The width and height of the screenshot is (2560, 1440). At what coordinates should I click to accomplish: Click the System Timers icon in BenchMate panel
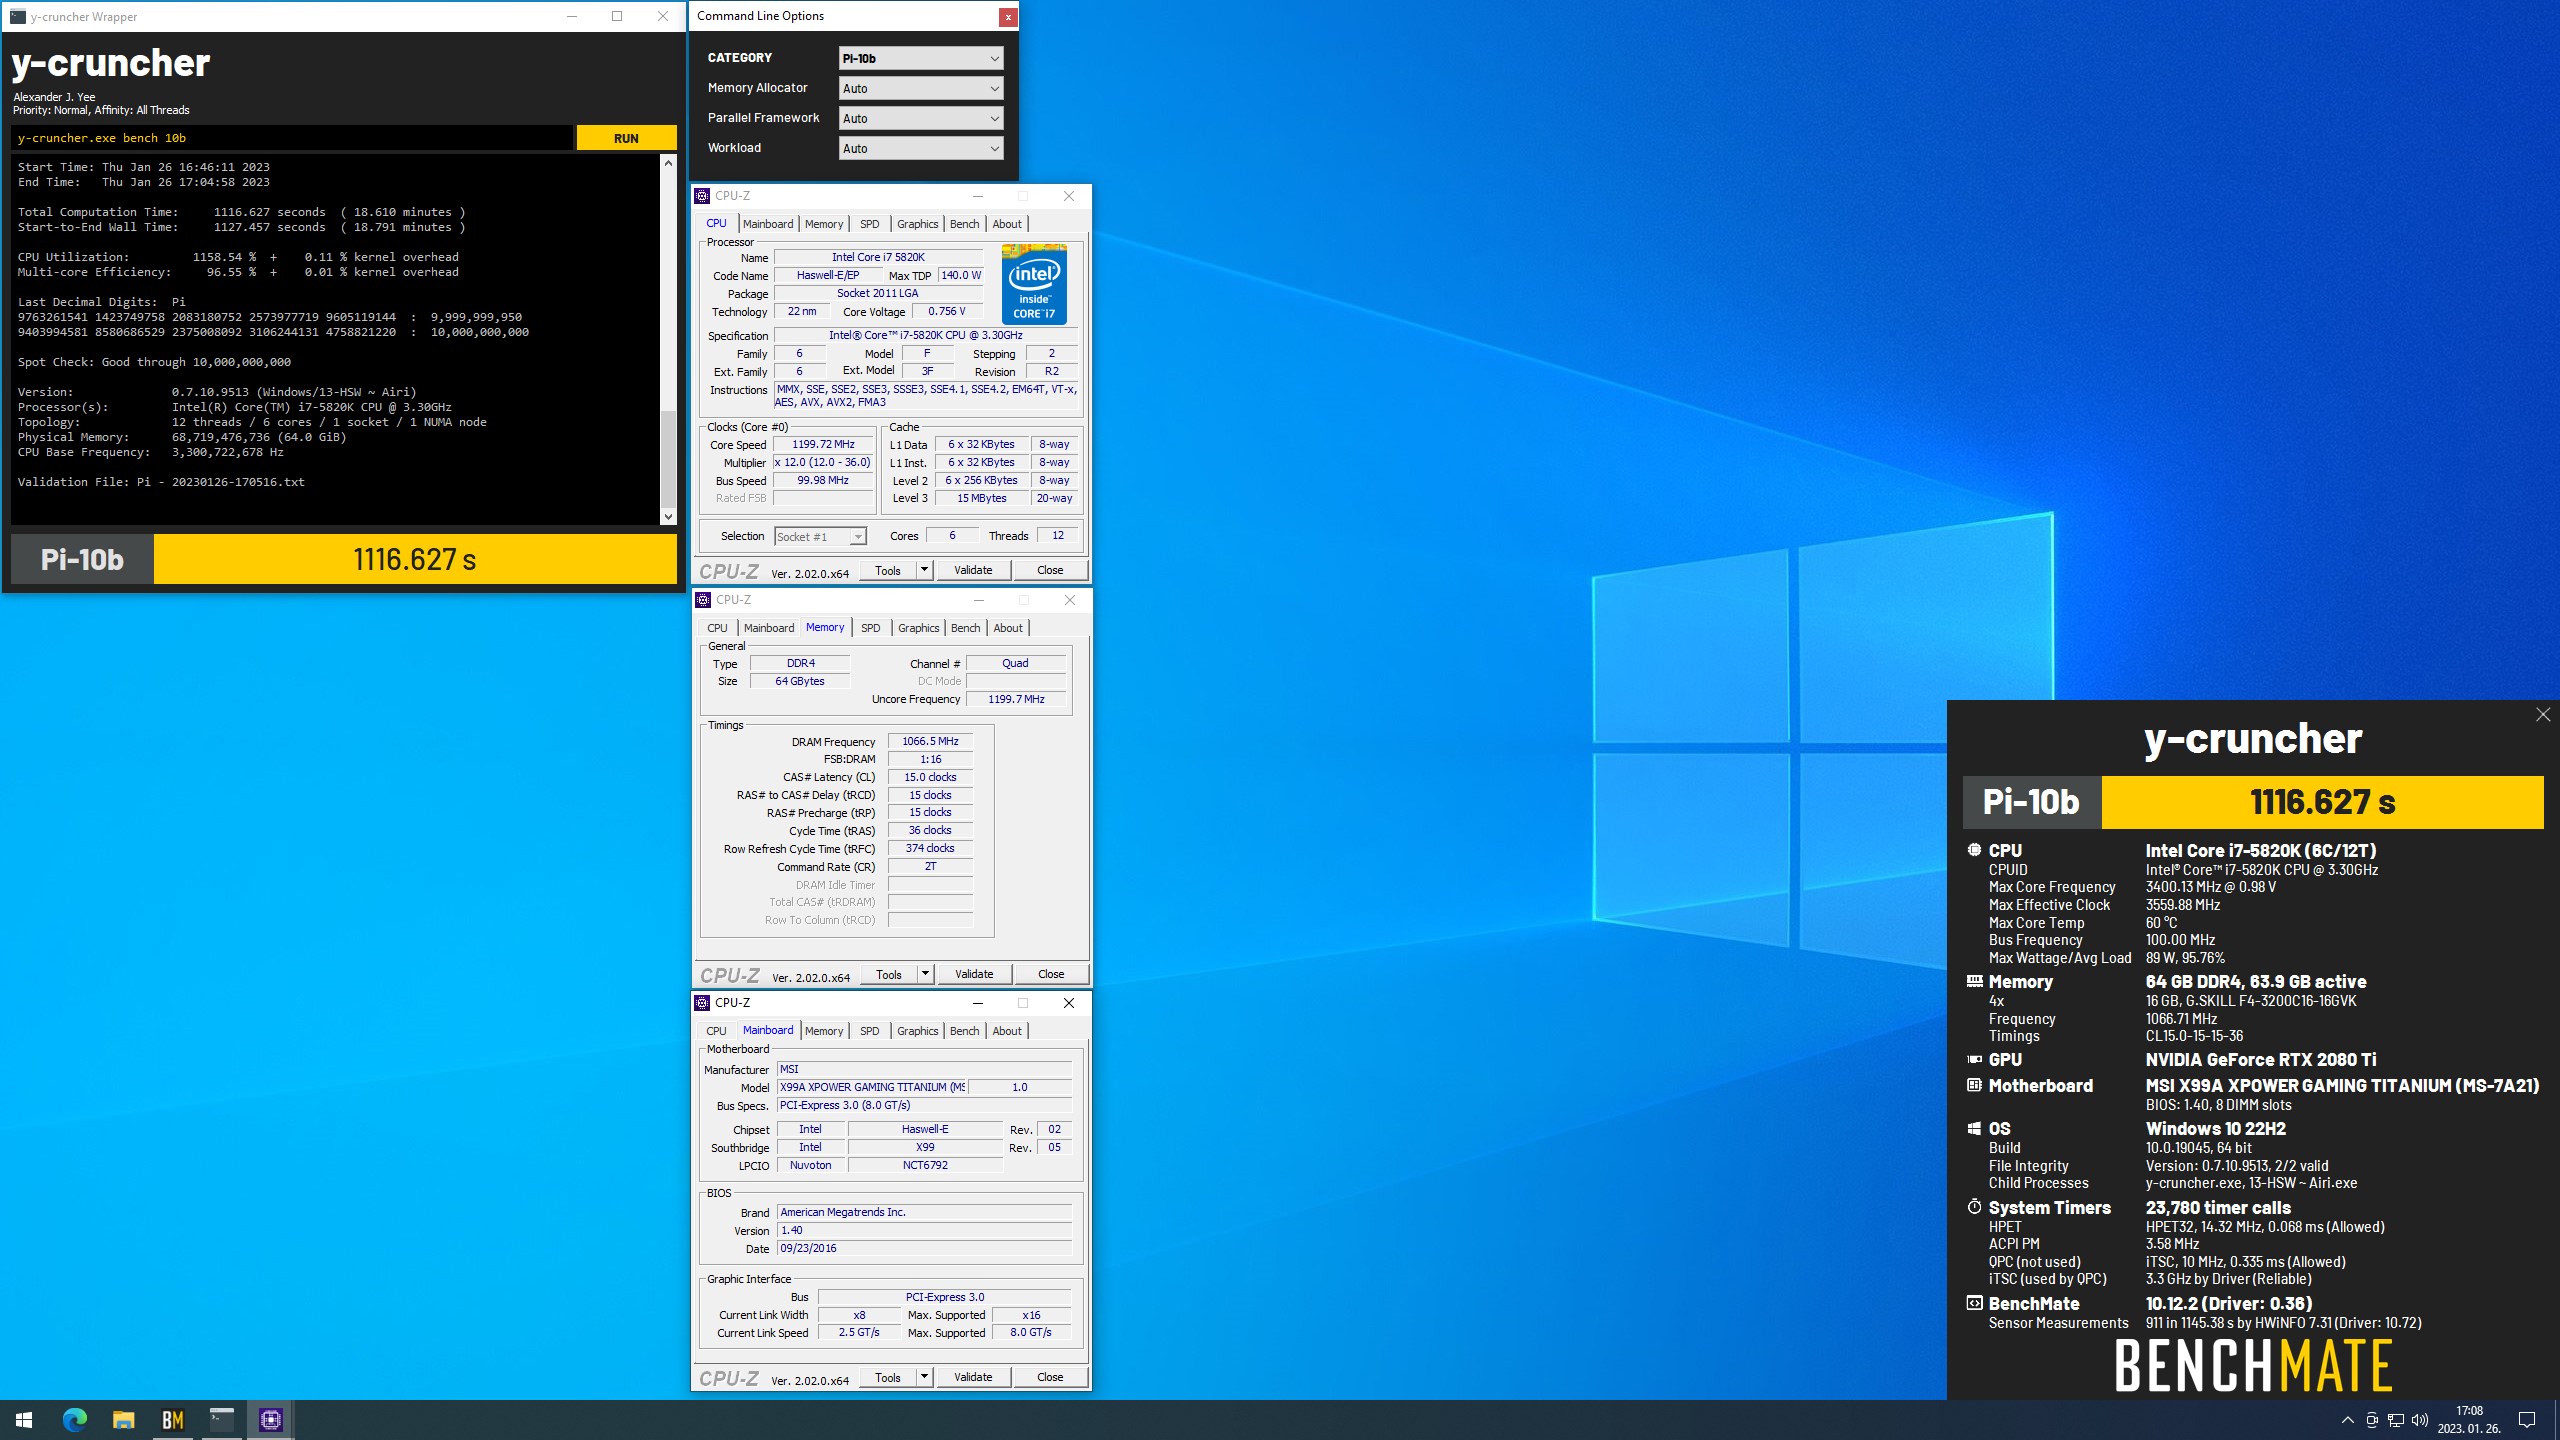[x=1974, y=1208]
